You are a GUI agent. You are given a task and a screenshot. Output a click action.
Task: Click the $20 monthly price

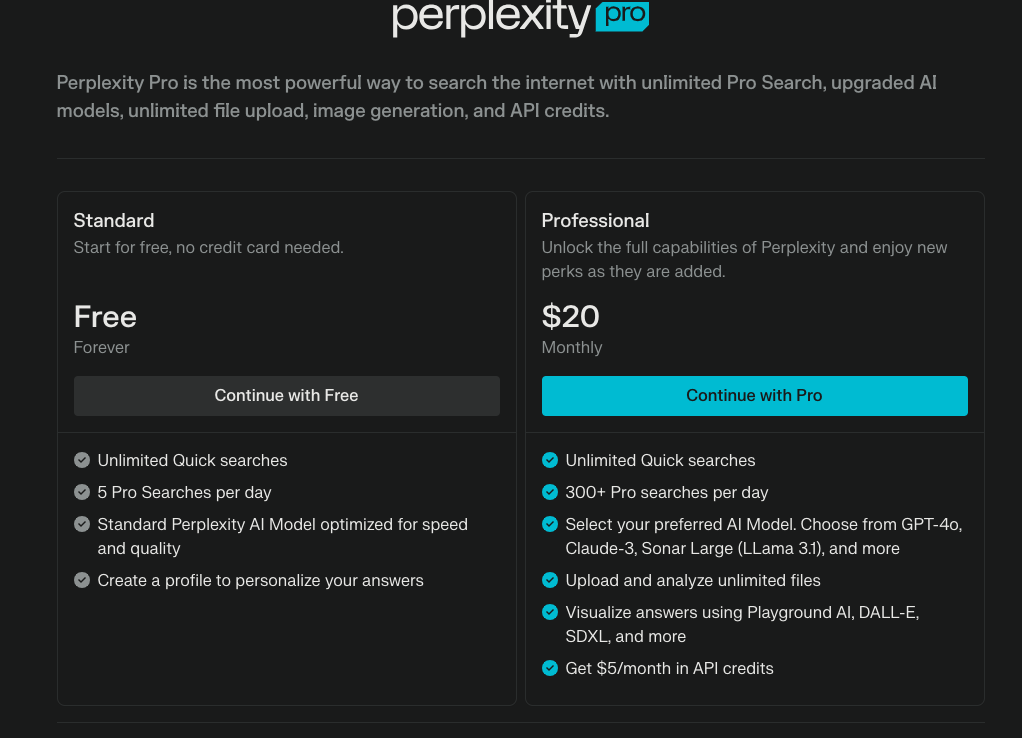pos(570,317)
